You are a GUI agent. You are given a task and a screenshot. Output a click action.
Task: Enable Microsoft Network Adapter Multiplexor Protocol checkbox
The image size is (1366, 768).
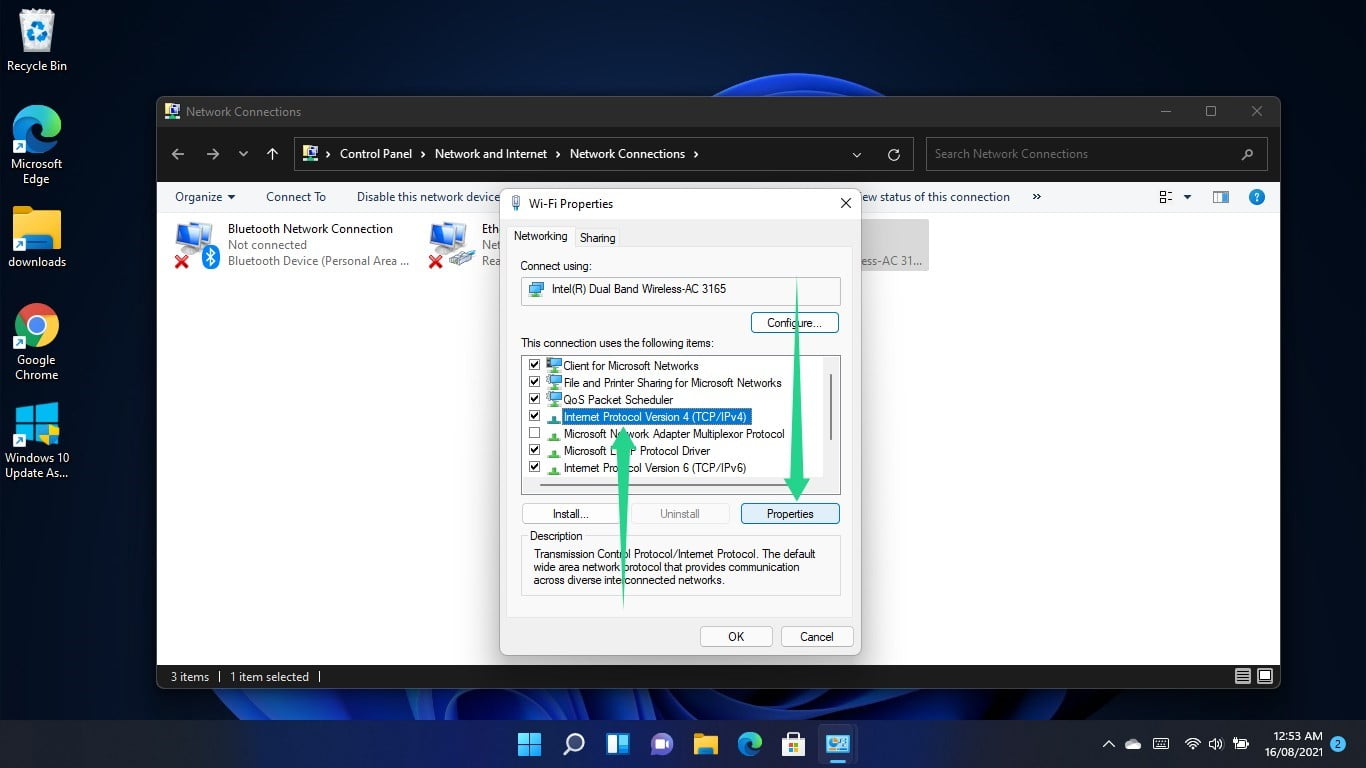point(534,434)
